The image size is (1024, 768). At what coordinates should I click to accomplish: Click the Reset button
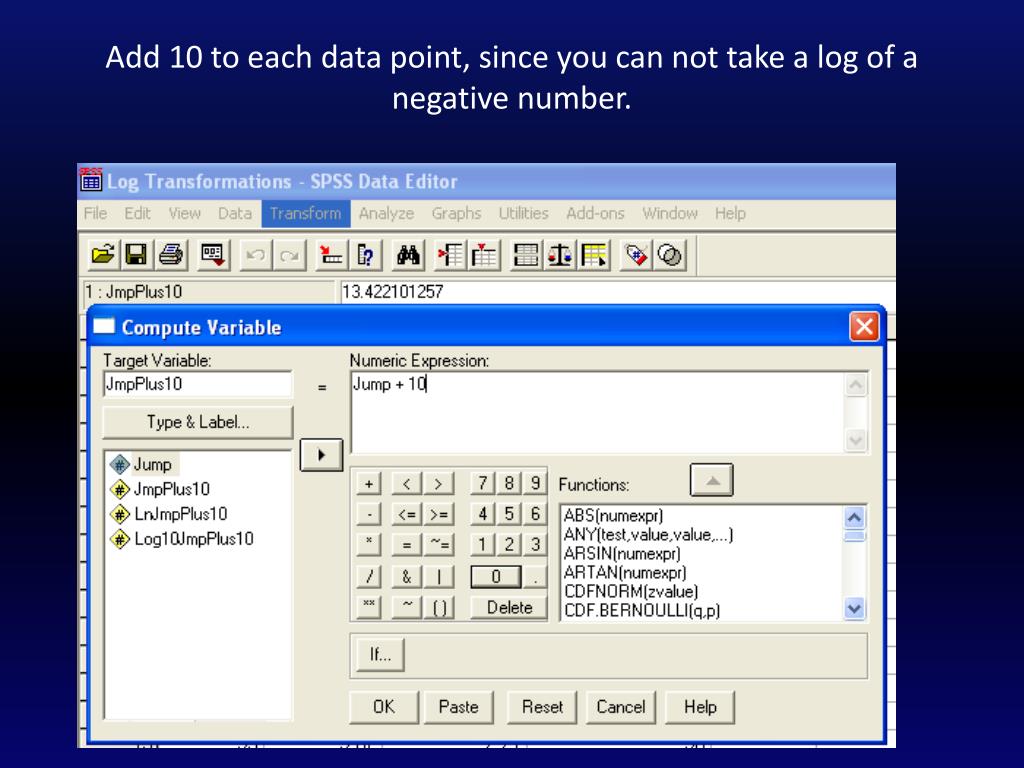tap(542, 707)
